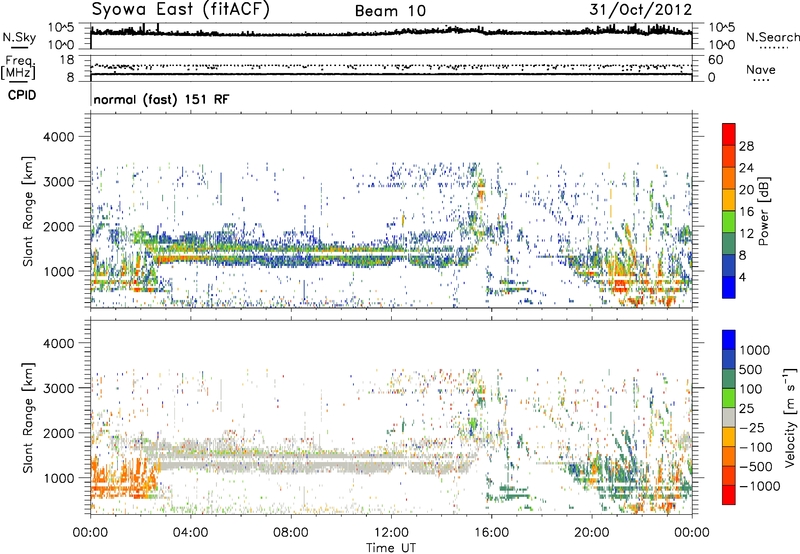This screenshot has height=554, width=800.
Task: Click the '4000' range tick in the power panel
Action: coord(59,137)
